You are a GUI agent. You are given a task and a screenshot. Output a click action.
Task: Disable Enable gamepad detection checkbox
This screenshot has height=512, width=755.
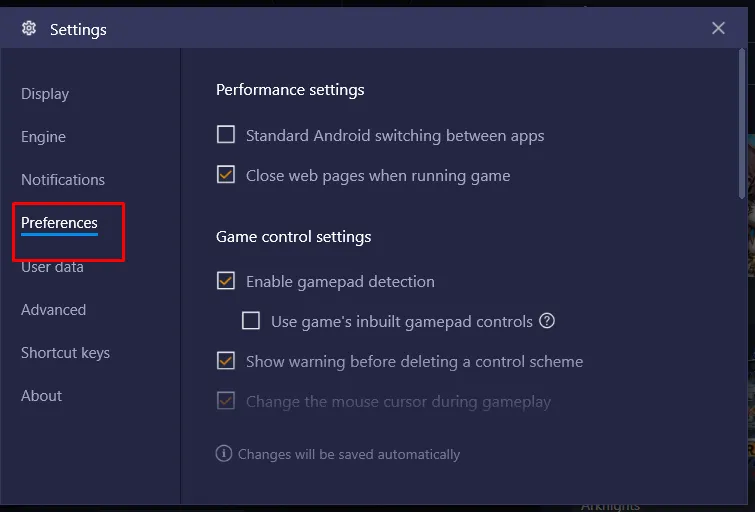tap(226, 281)
